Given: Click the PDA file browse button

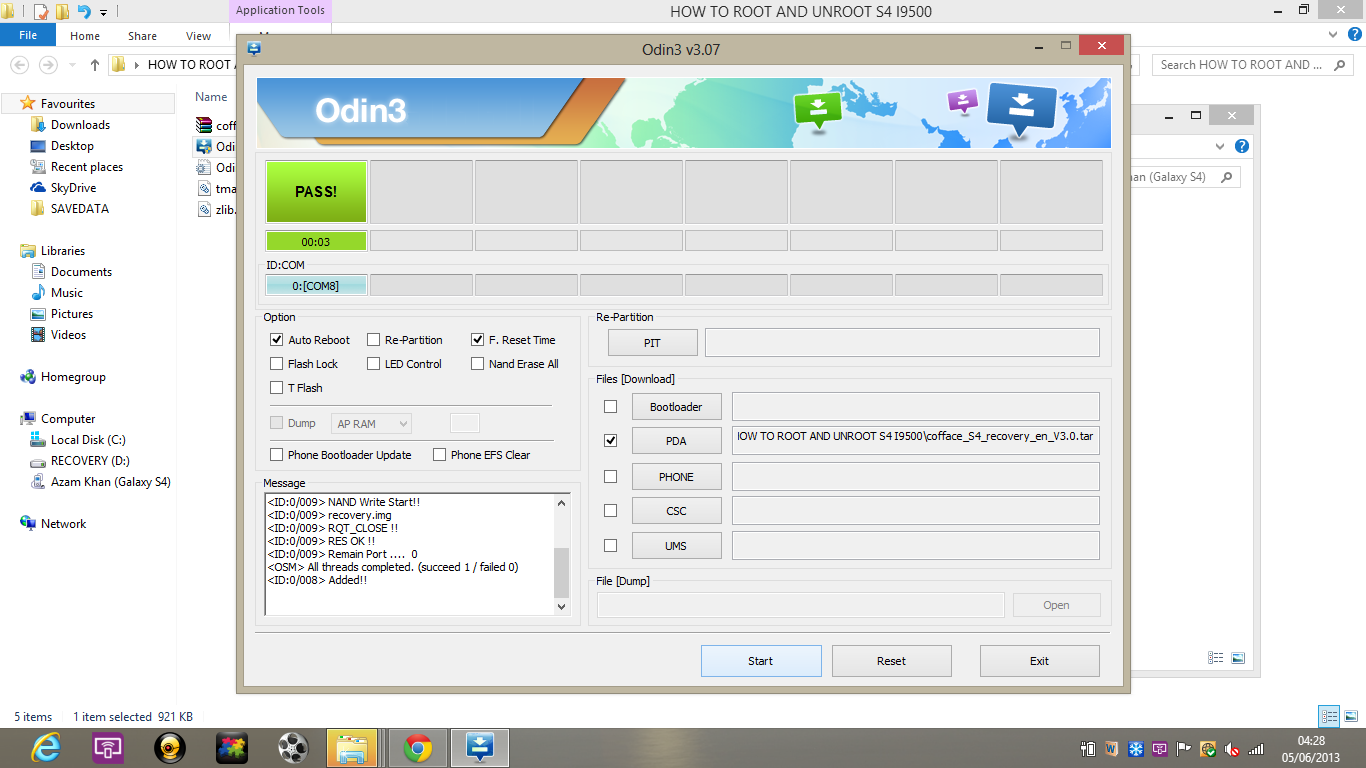Looking at the screenshot, I should tap(676, 441).
